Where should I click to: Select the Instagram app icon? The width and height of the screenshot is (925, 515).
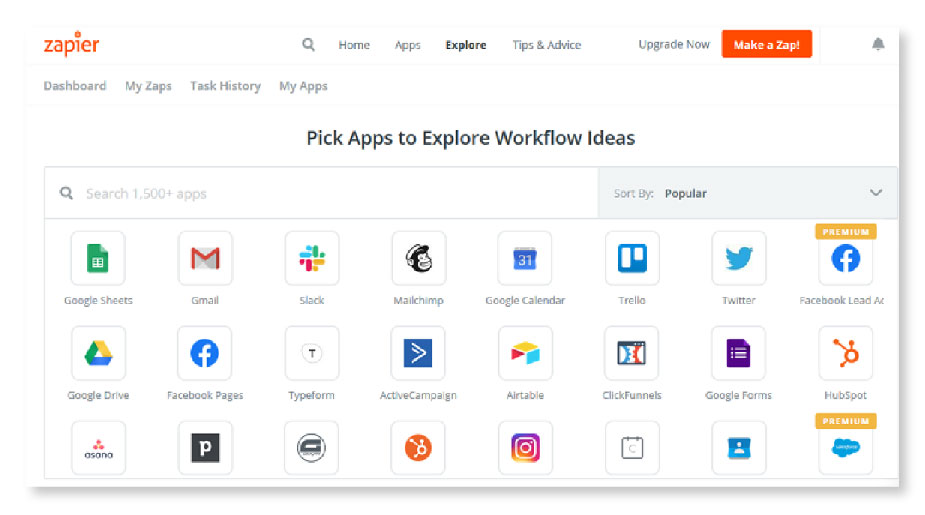click(525, 448)
